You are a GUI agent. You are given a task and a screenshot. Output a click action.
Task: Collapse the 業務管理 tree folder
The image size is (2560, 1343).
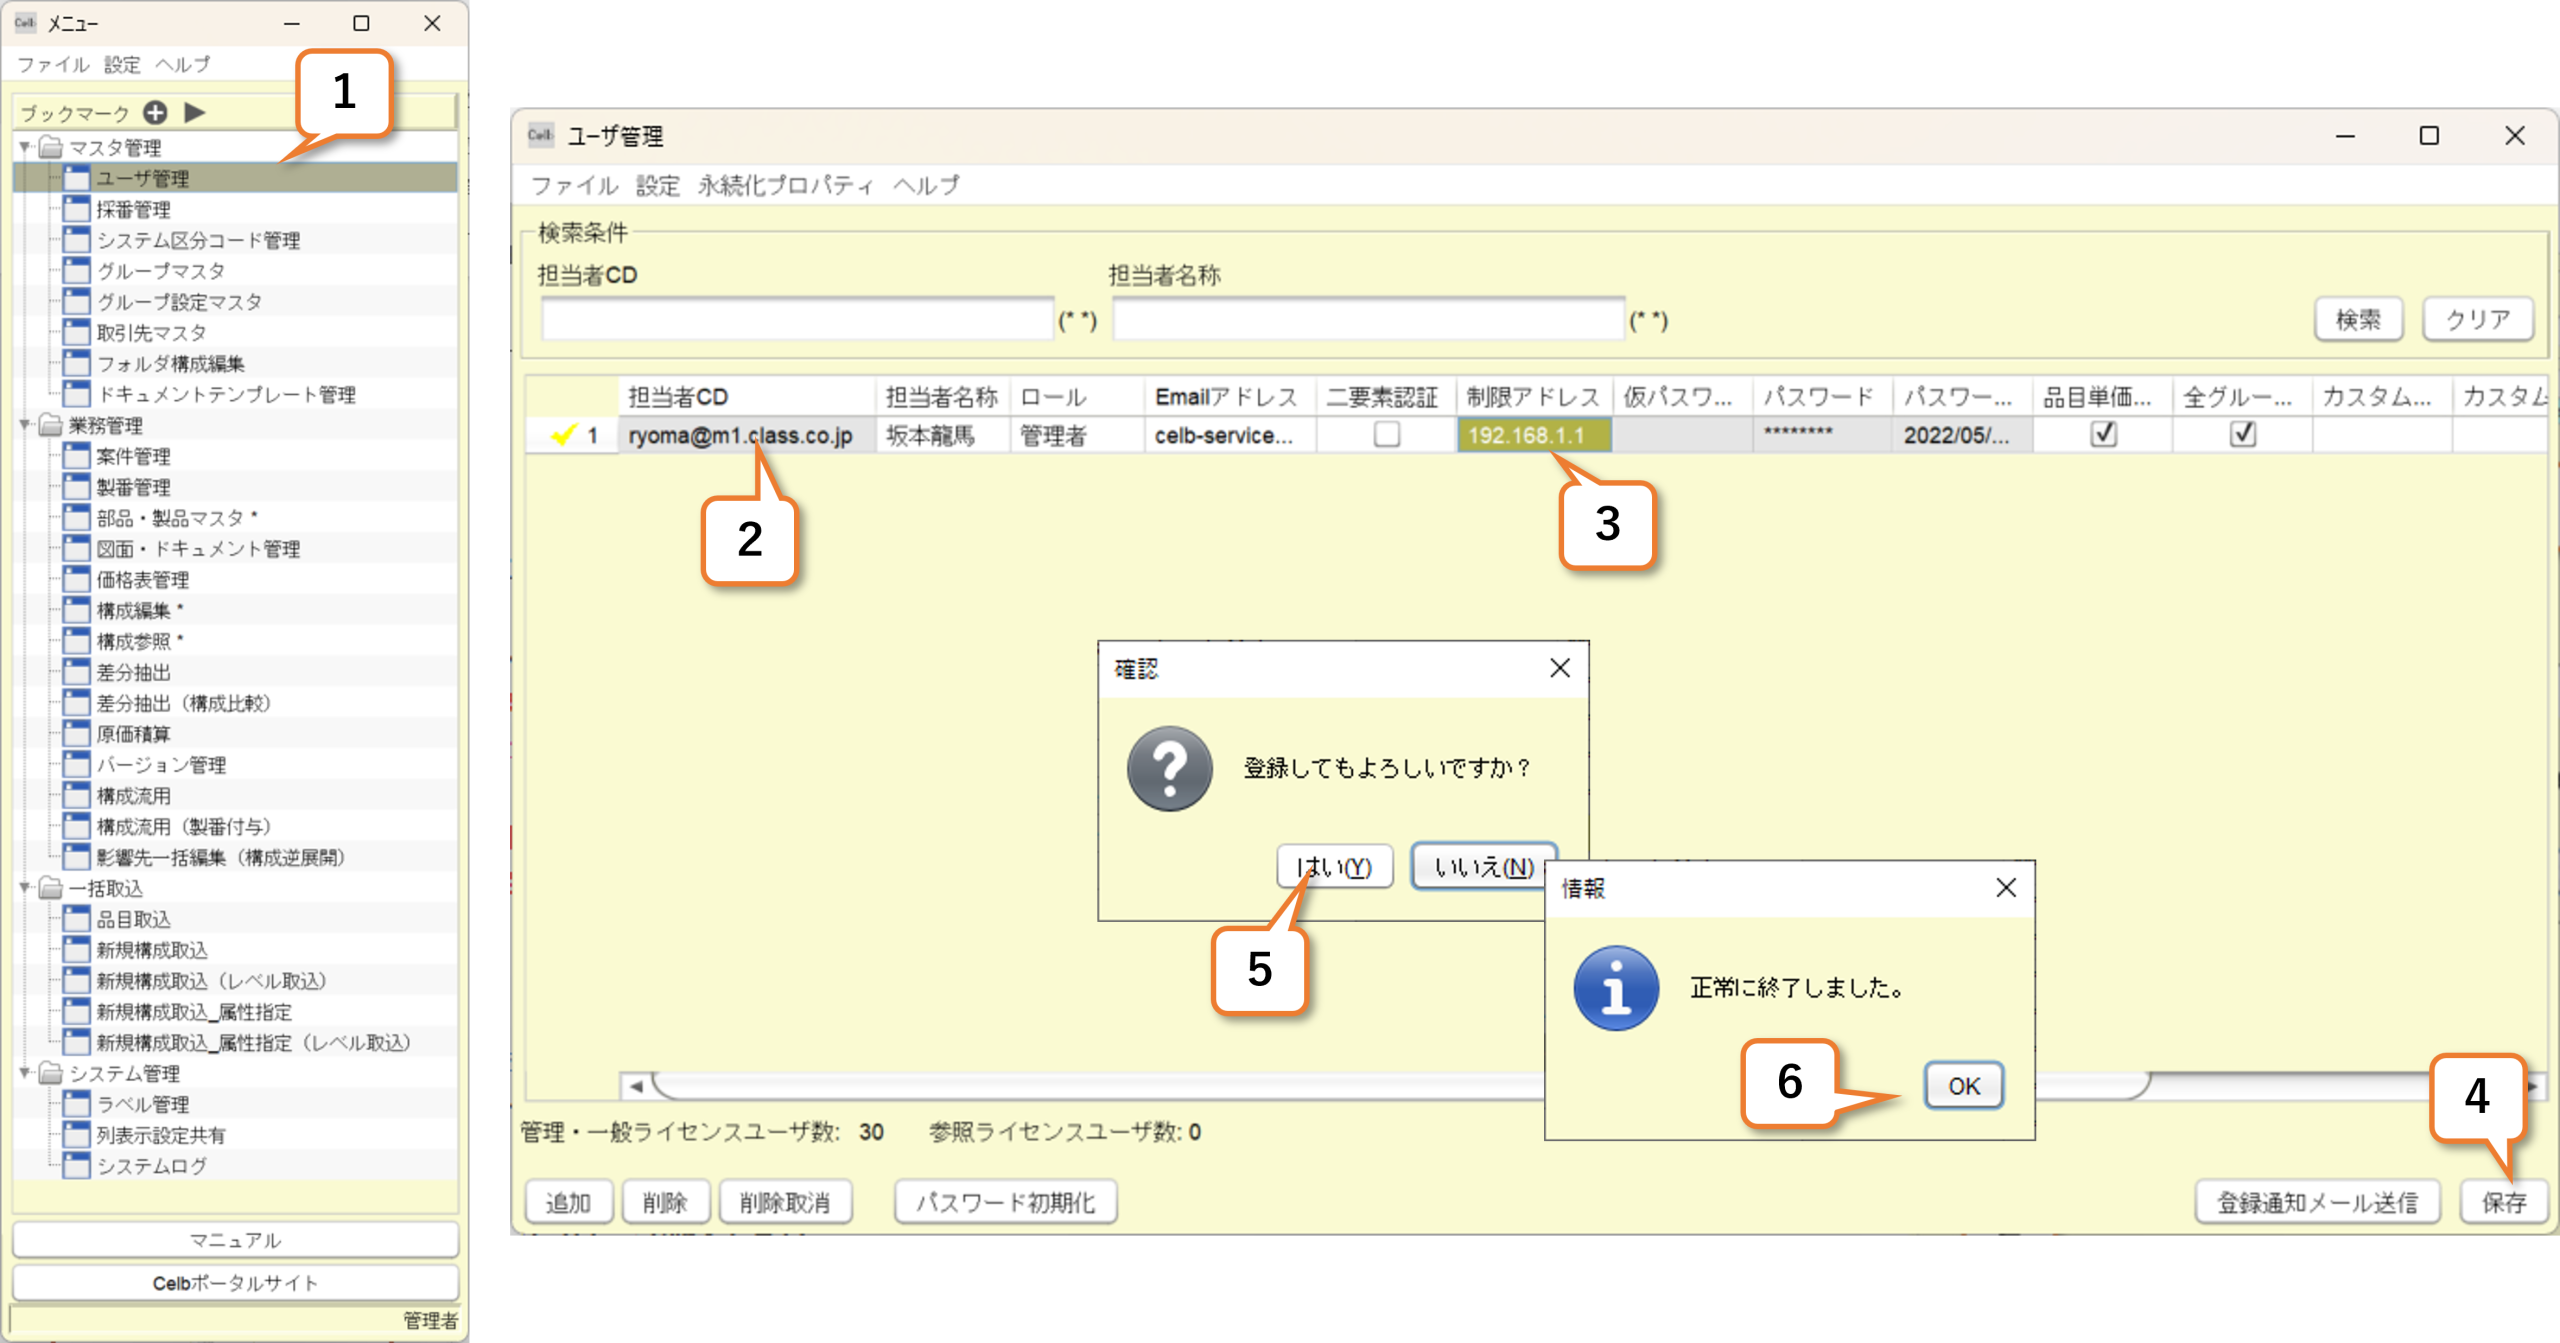tap(25, 425)
